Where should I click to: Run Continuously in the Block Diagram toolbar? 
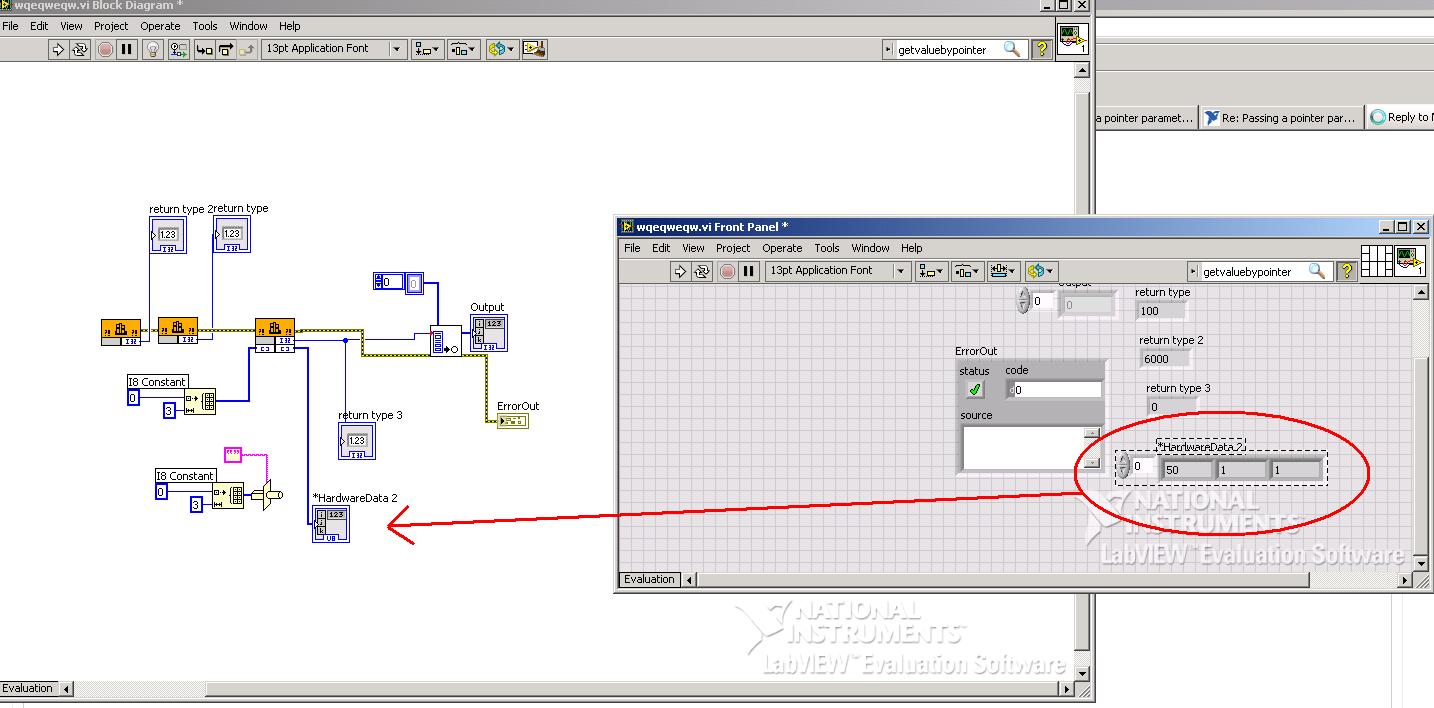click(x=80, y=49)
